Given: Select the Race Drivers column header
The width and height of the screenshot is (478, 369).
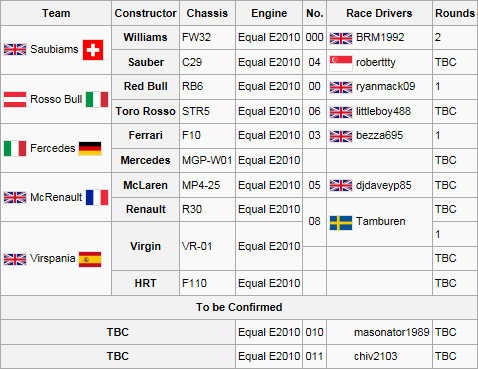Looking at the screenshot, I should [379, 13].
